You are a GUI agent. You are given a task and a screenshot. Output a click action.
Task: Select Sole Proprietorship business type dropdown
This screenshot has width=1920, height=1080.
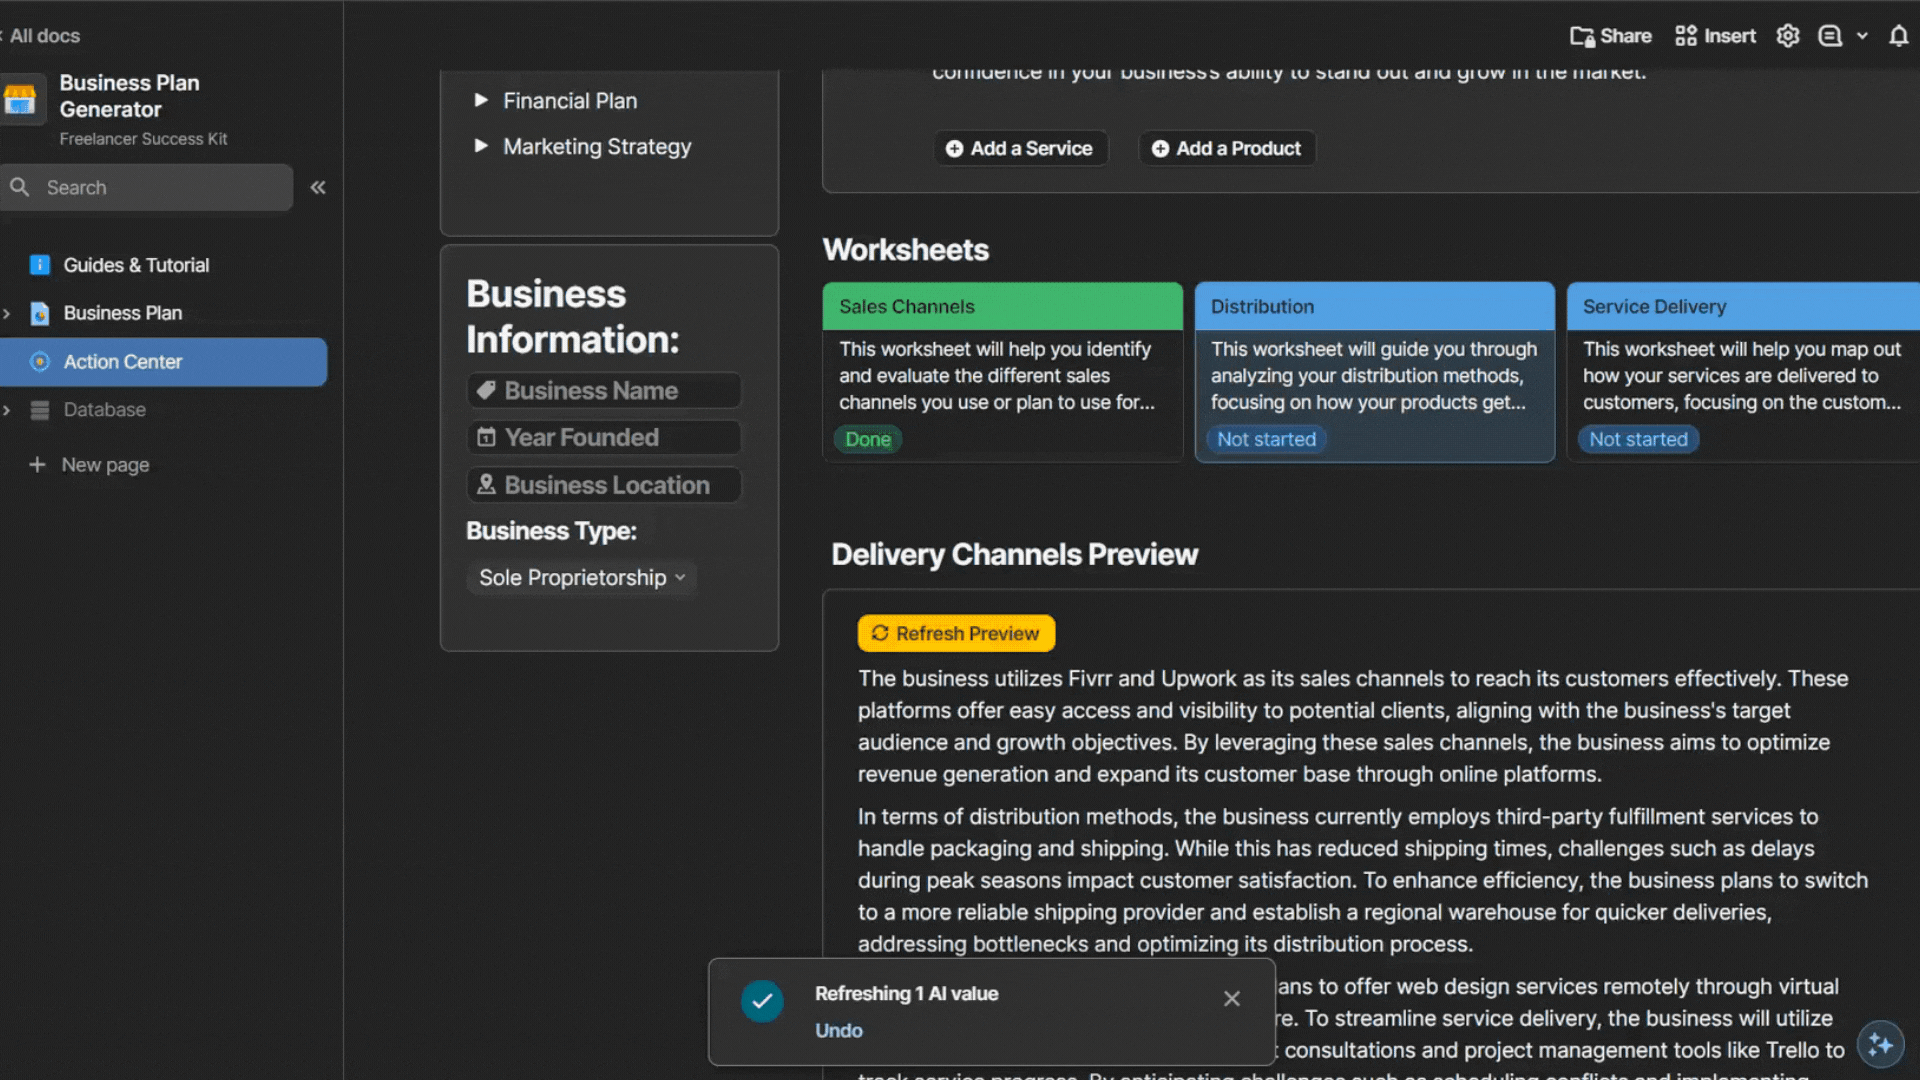coord(580,576)
